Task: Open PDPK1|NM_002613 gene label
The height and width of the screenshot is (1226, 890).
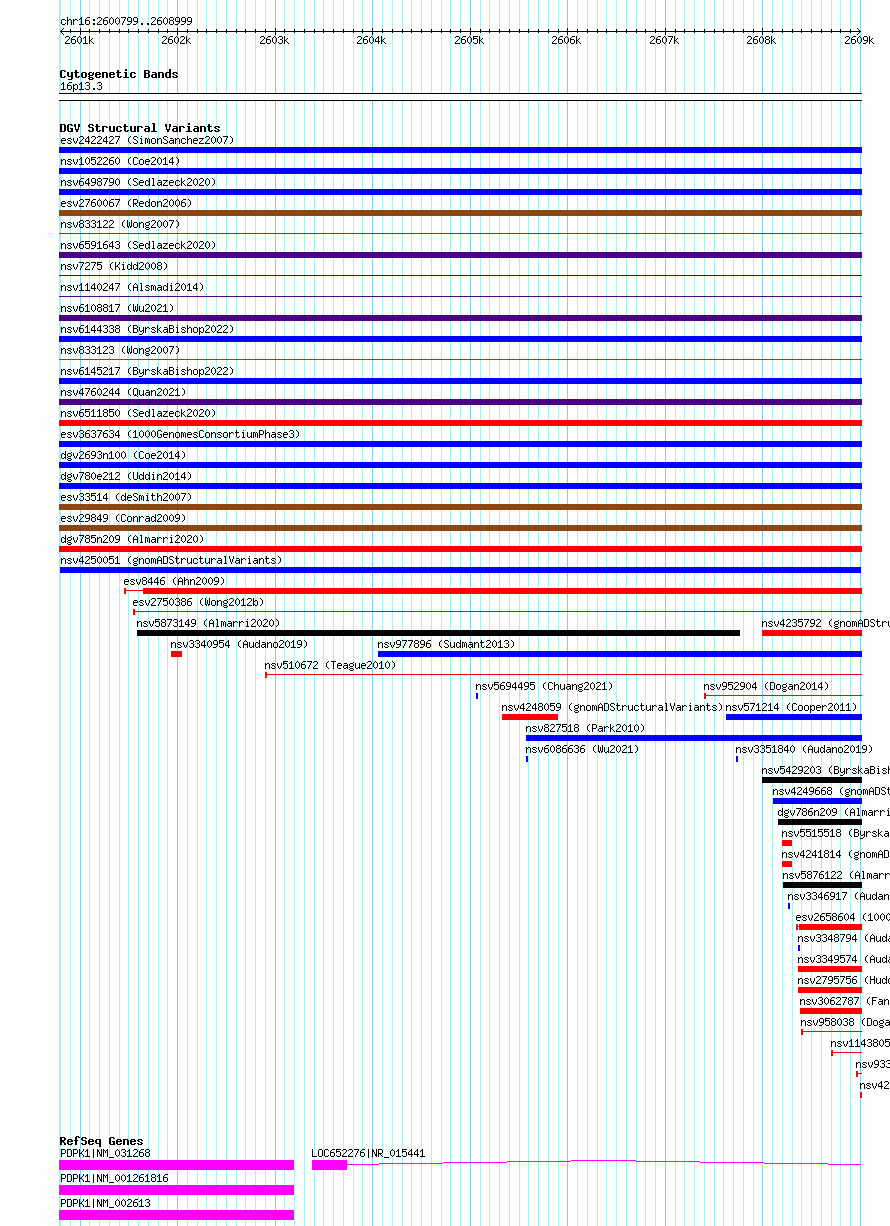Action: coord(105,1203)
